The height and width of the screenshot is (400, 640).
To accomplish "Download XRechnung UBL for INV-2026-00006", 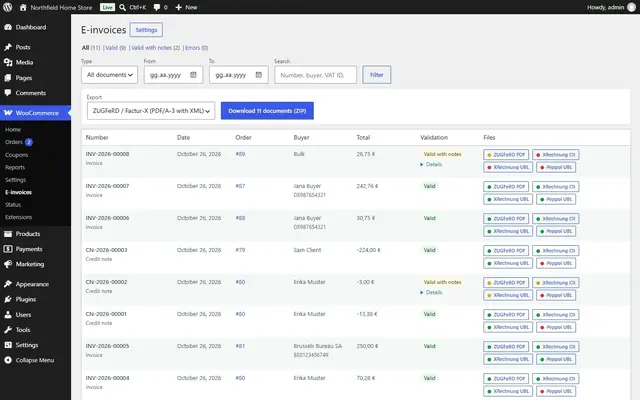I will tap(508, 231).
